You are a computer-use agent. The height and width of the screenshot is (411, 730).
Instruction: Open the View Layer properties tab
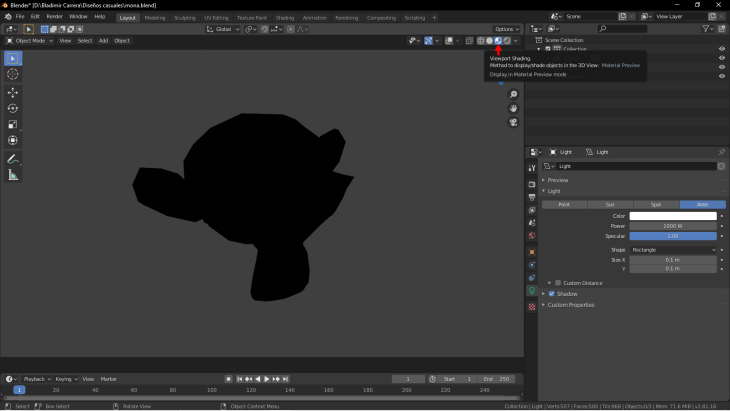532,210
